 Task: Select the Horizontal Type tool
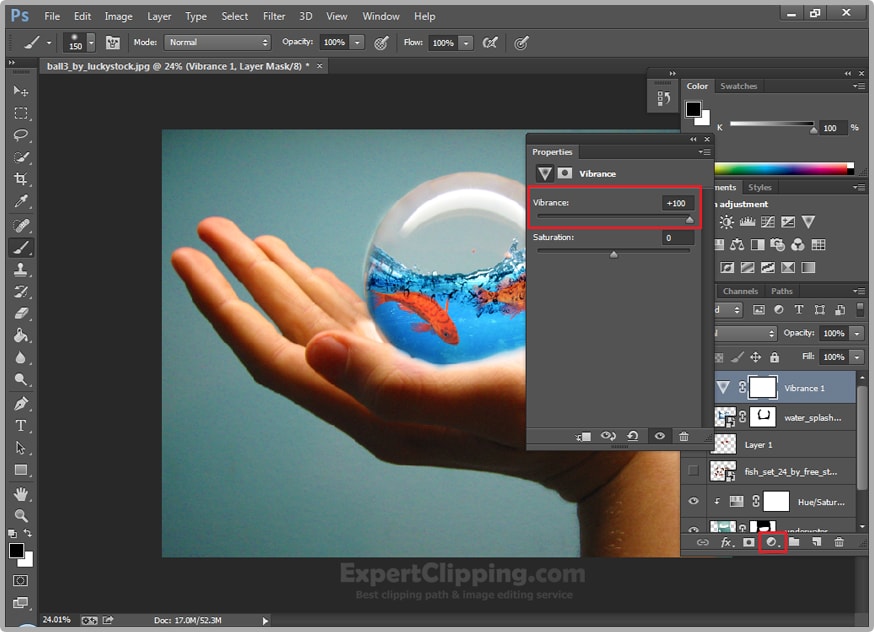click(x=18, y=425)
